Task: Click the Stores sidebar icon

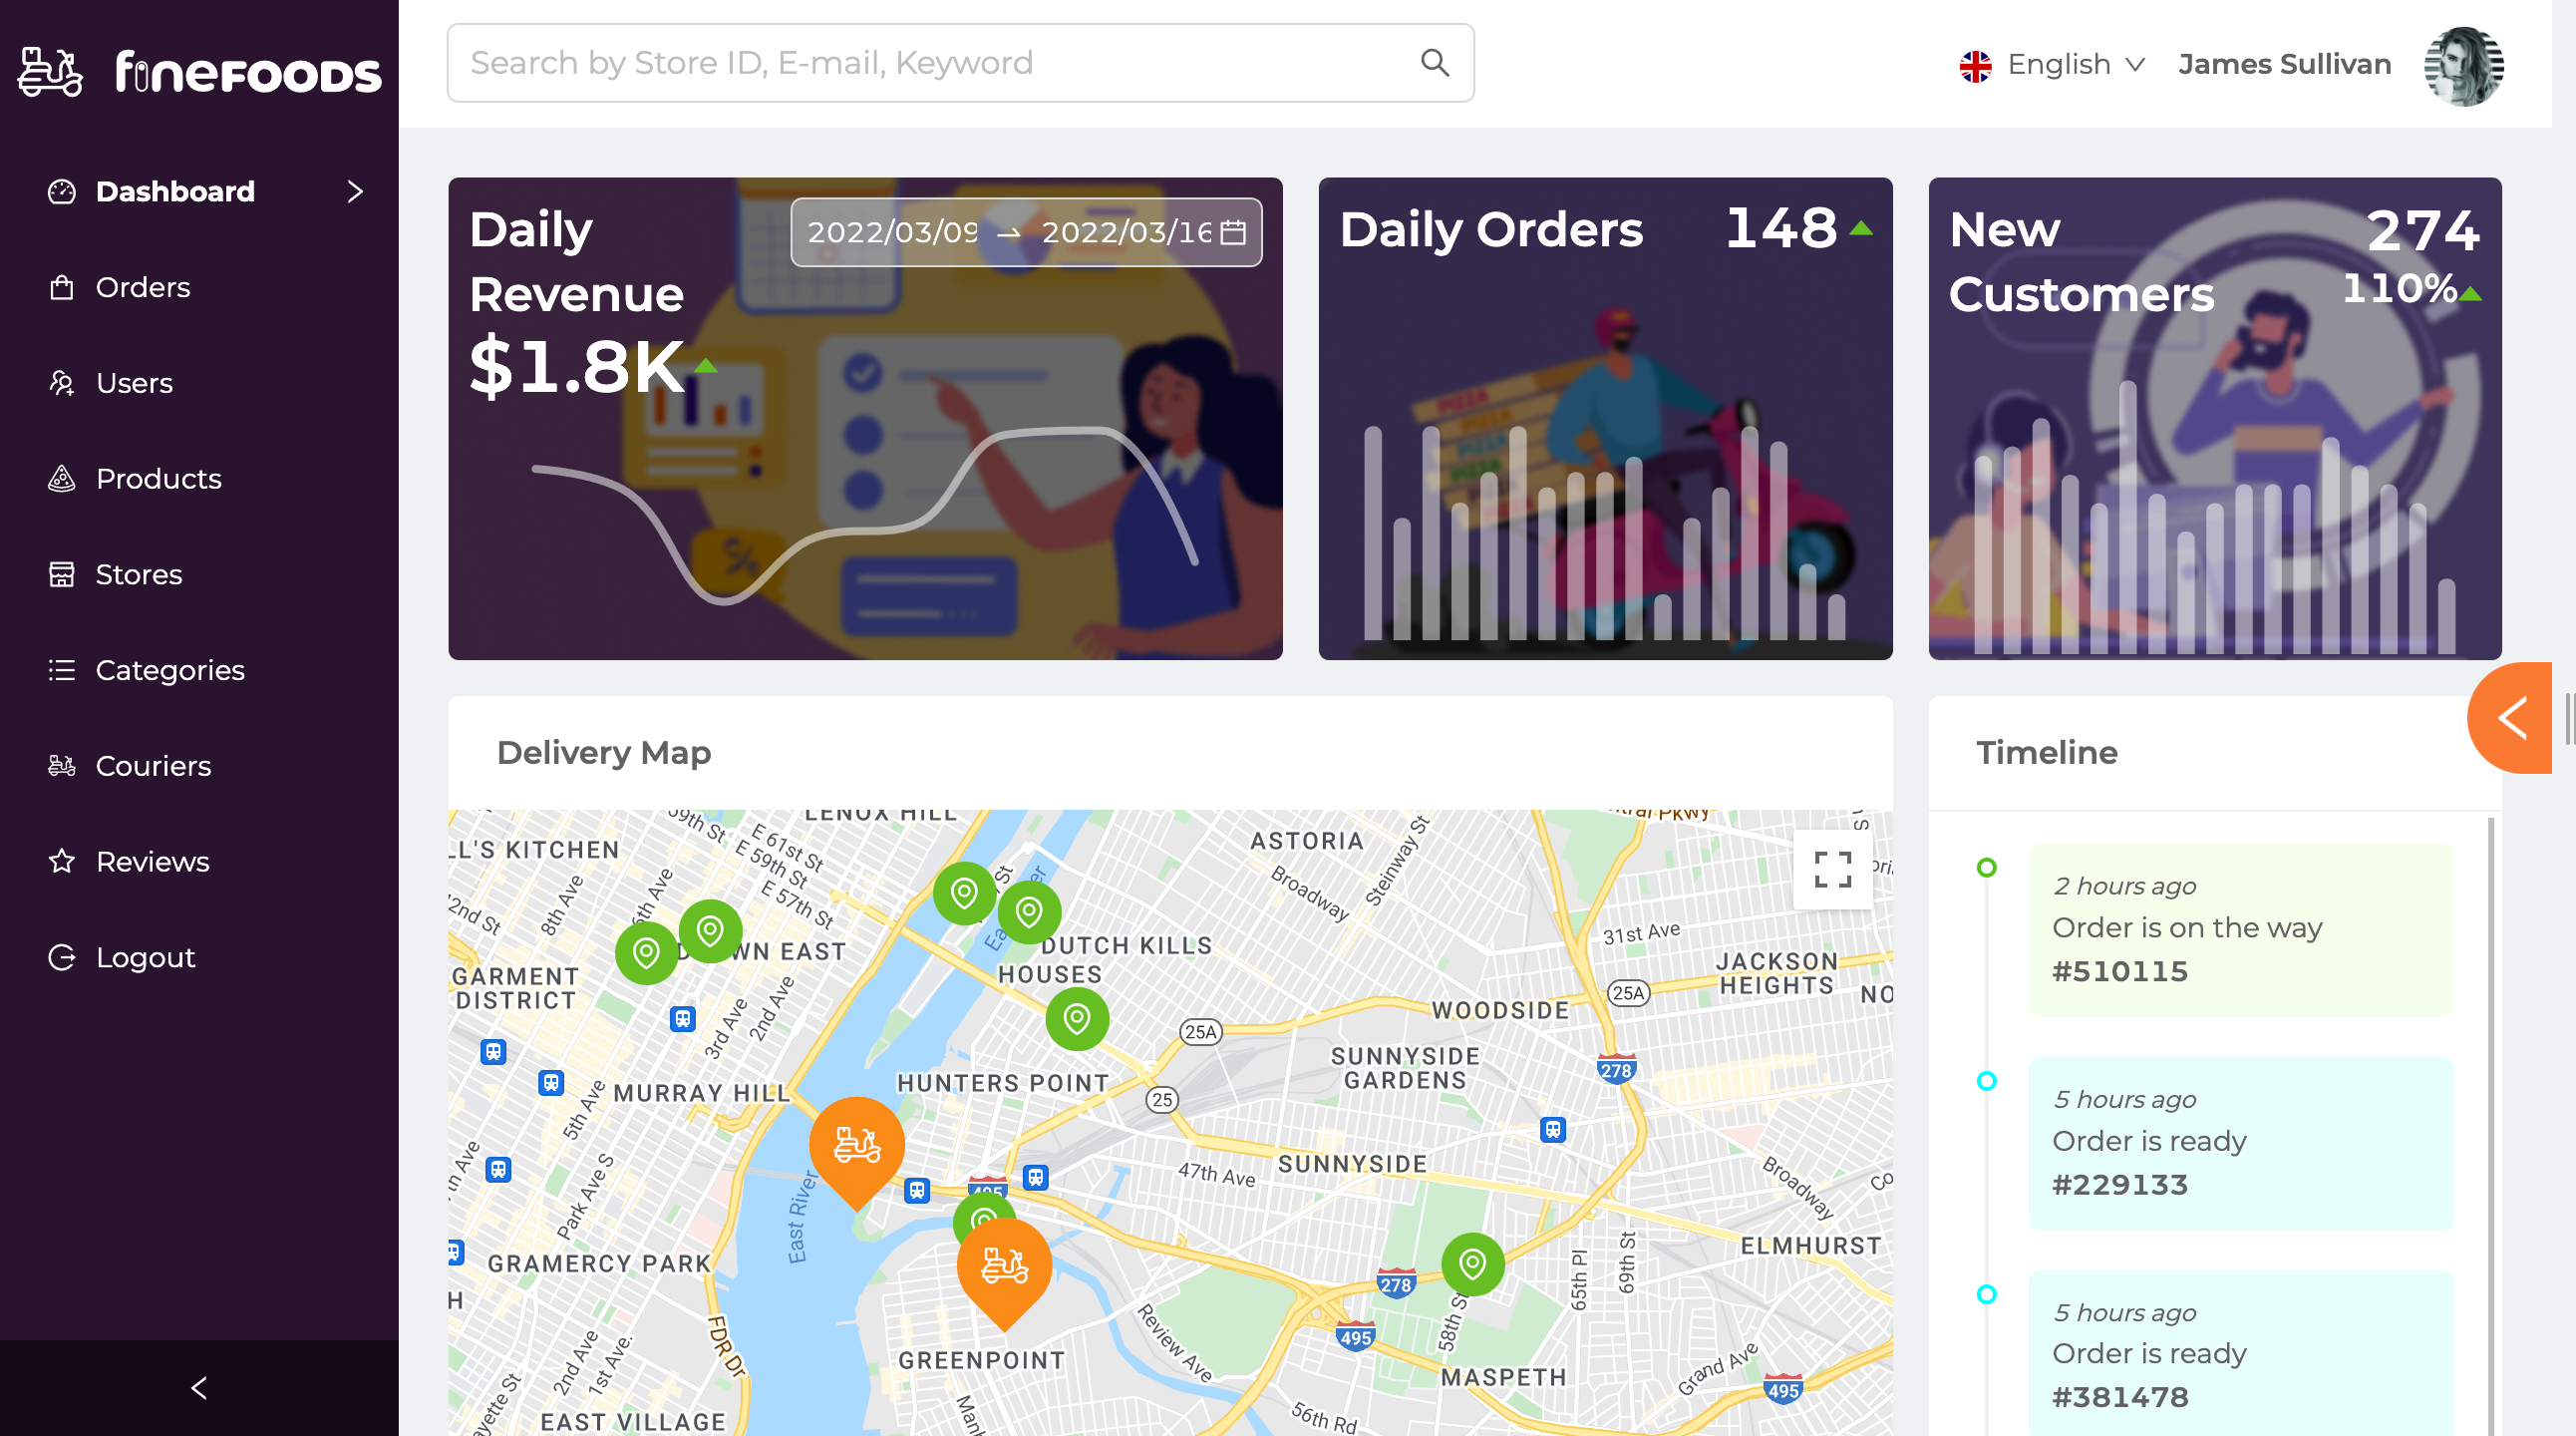Action: [60, 573]
